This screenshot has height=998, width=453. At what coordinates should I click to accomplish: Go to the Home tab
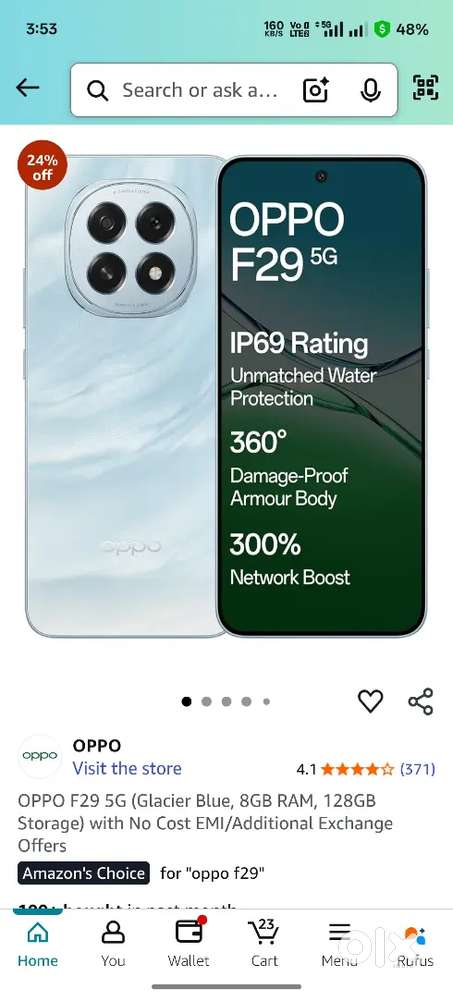coord(38,943)
